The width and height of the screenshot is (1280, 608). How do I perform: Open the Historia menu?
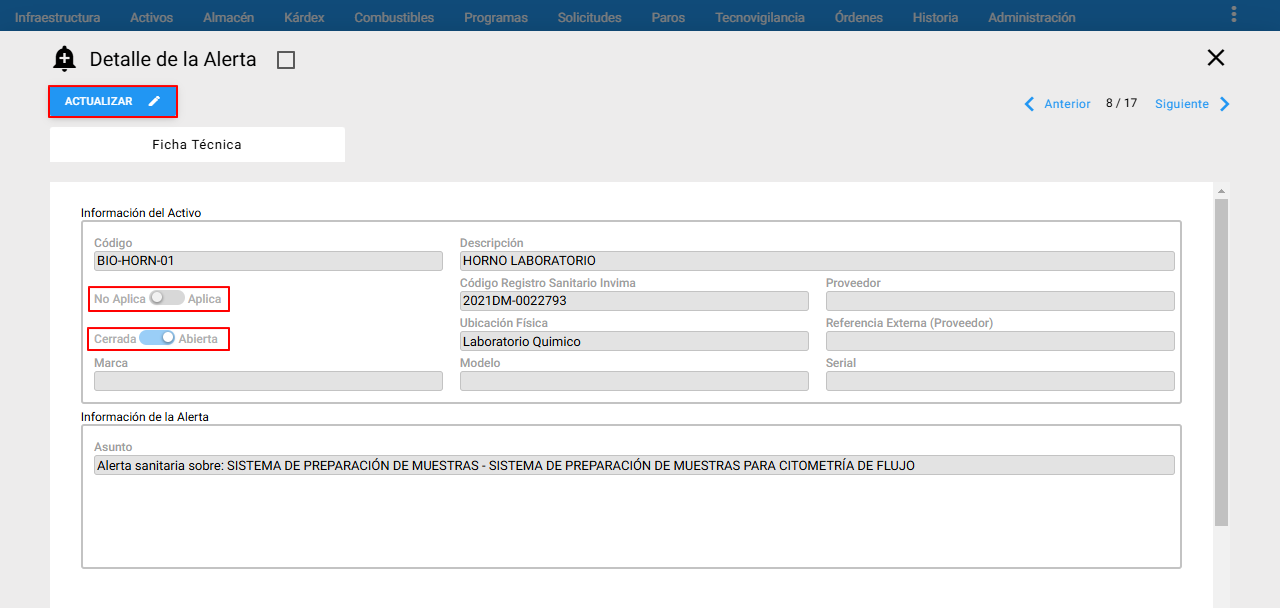[x=935, y=17]
